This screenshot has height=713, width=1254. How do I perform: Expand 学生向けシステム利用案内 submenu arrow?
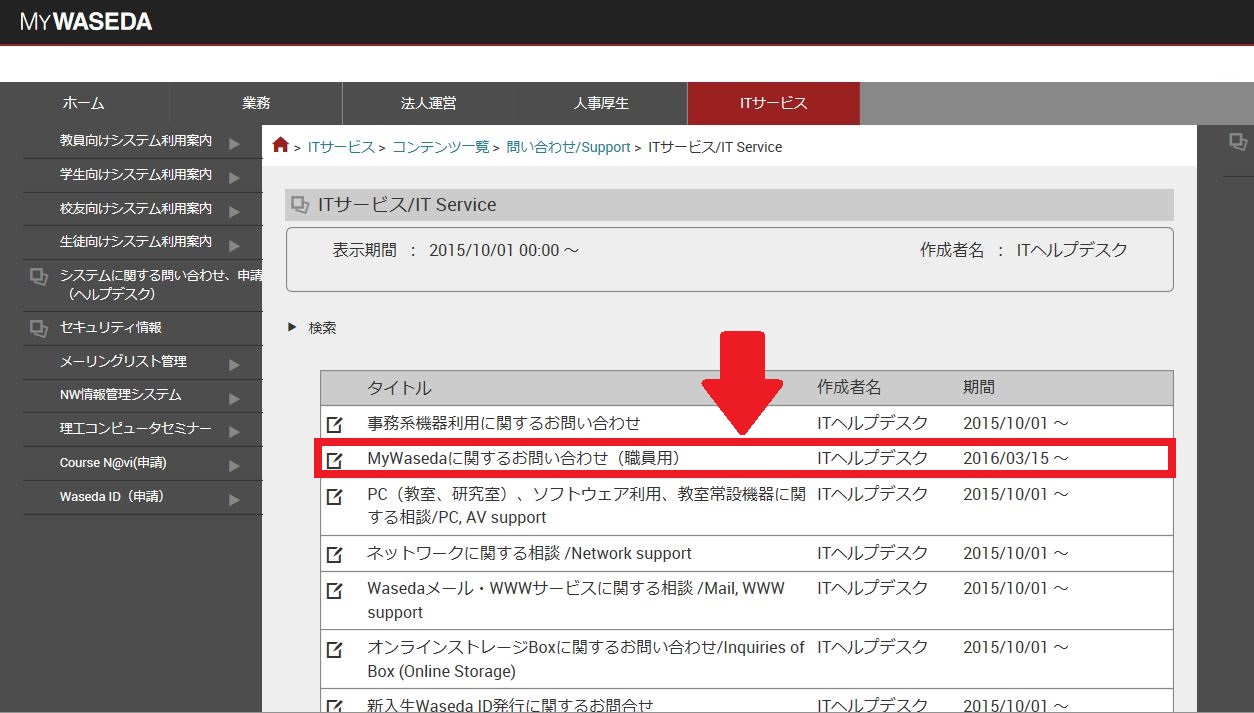(234, 177)
